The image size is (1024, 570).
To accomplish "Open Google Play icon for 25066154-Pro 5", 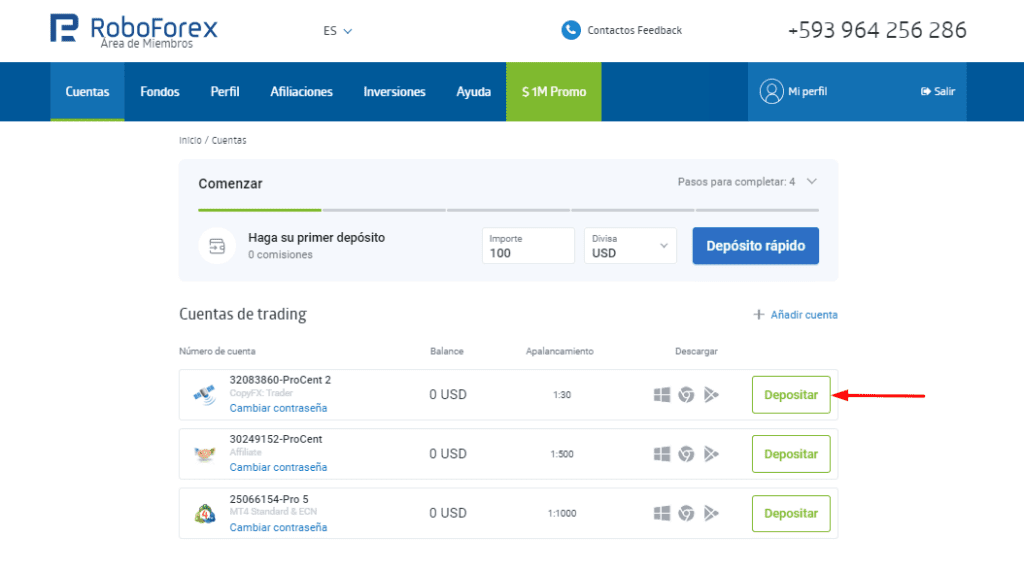I will [x=711, y=513].
